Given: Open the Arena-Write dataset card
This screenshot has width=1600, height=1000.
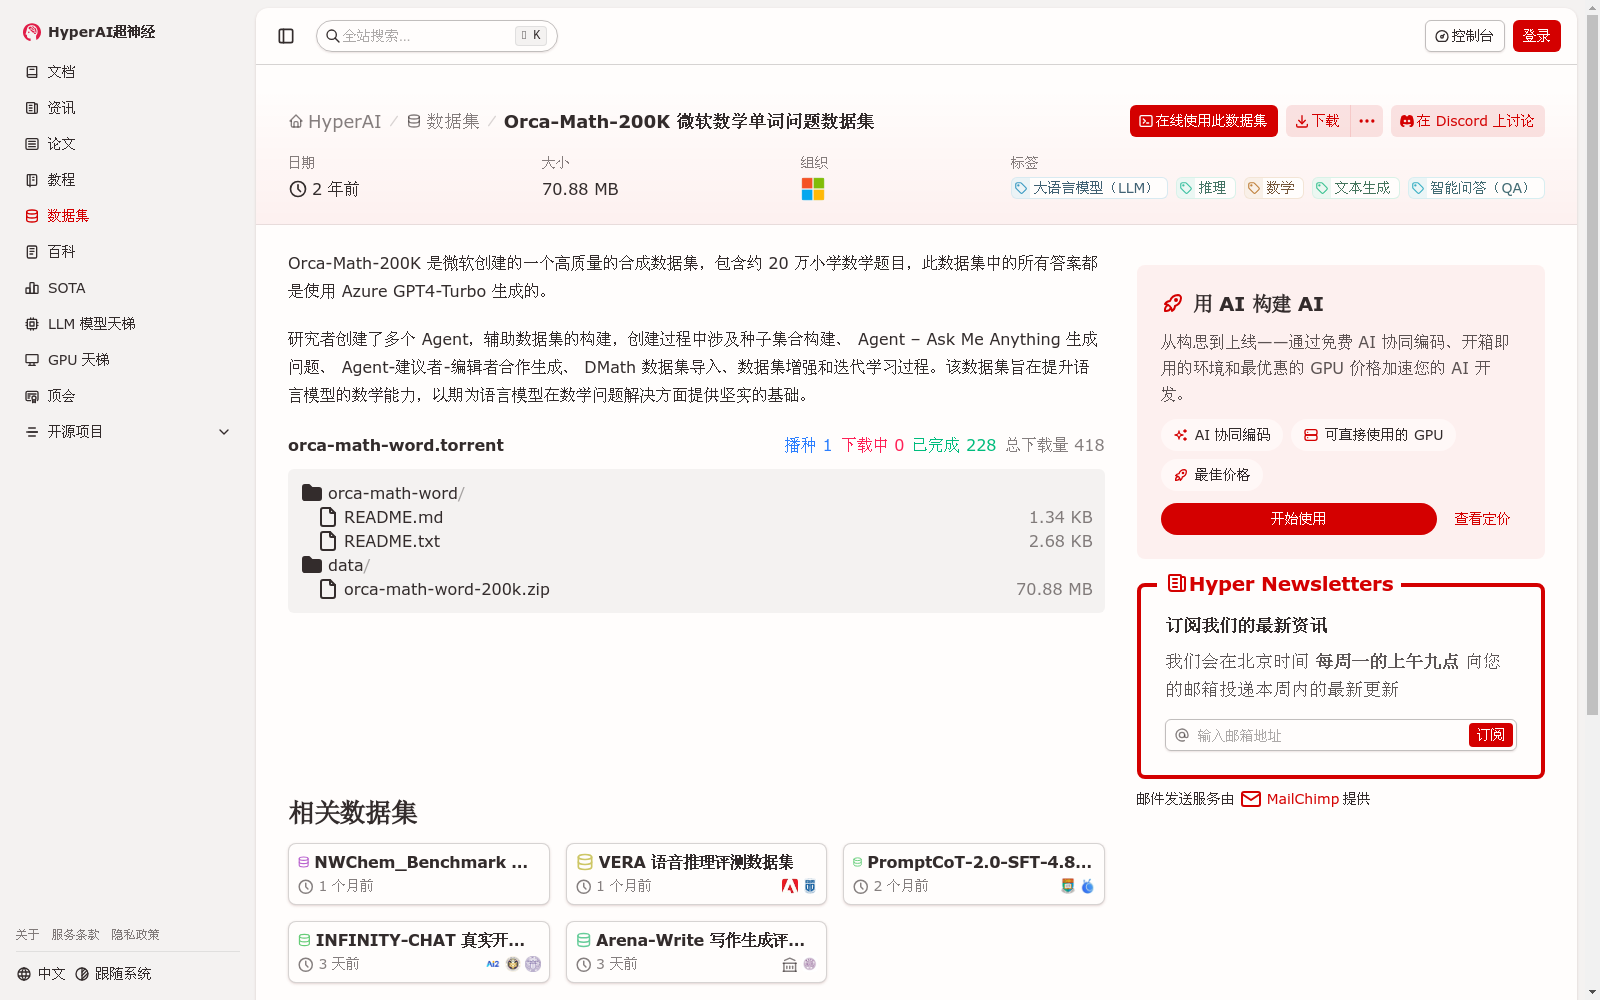Looking at the screenshot, I should click(x=696, y=952).
